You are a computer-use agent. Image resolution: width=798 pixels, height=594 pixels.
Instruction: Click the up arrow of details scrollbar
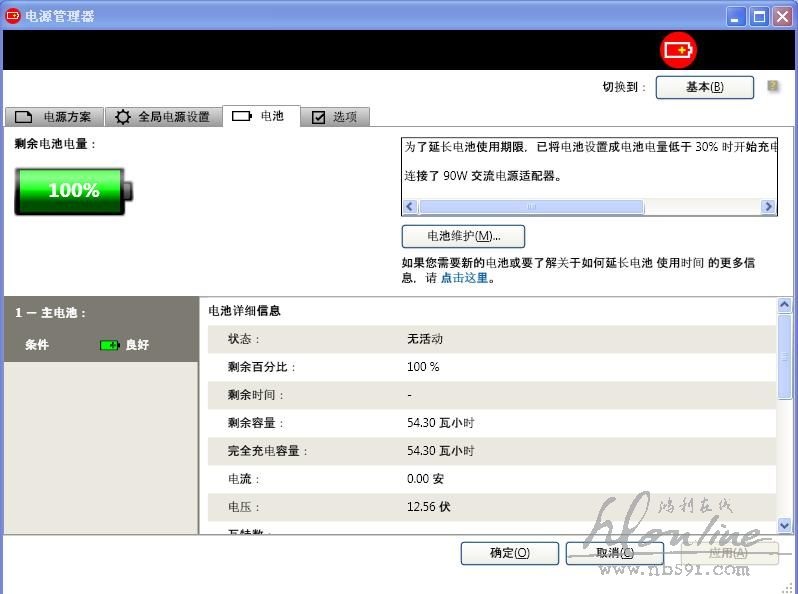[x=784, y=305]
